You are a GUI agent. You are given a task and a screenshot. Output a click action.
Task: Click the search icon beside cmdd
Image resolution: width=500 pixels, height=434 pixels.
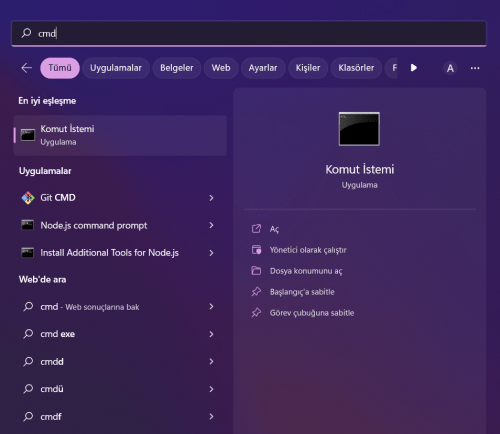28,361
